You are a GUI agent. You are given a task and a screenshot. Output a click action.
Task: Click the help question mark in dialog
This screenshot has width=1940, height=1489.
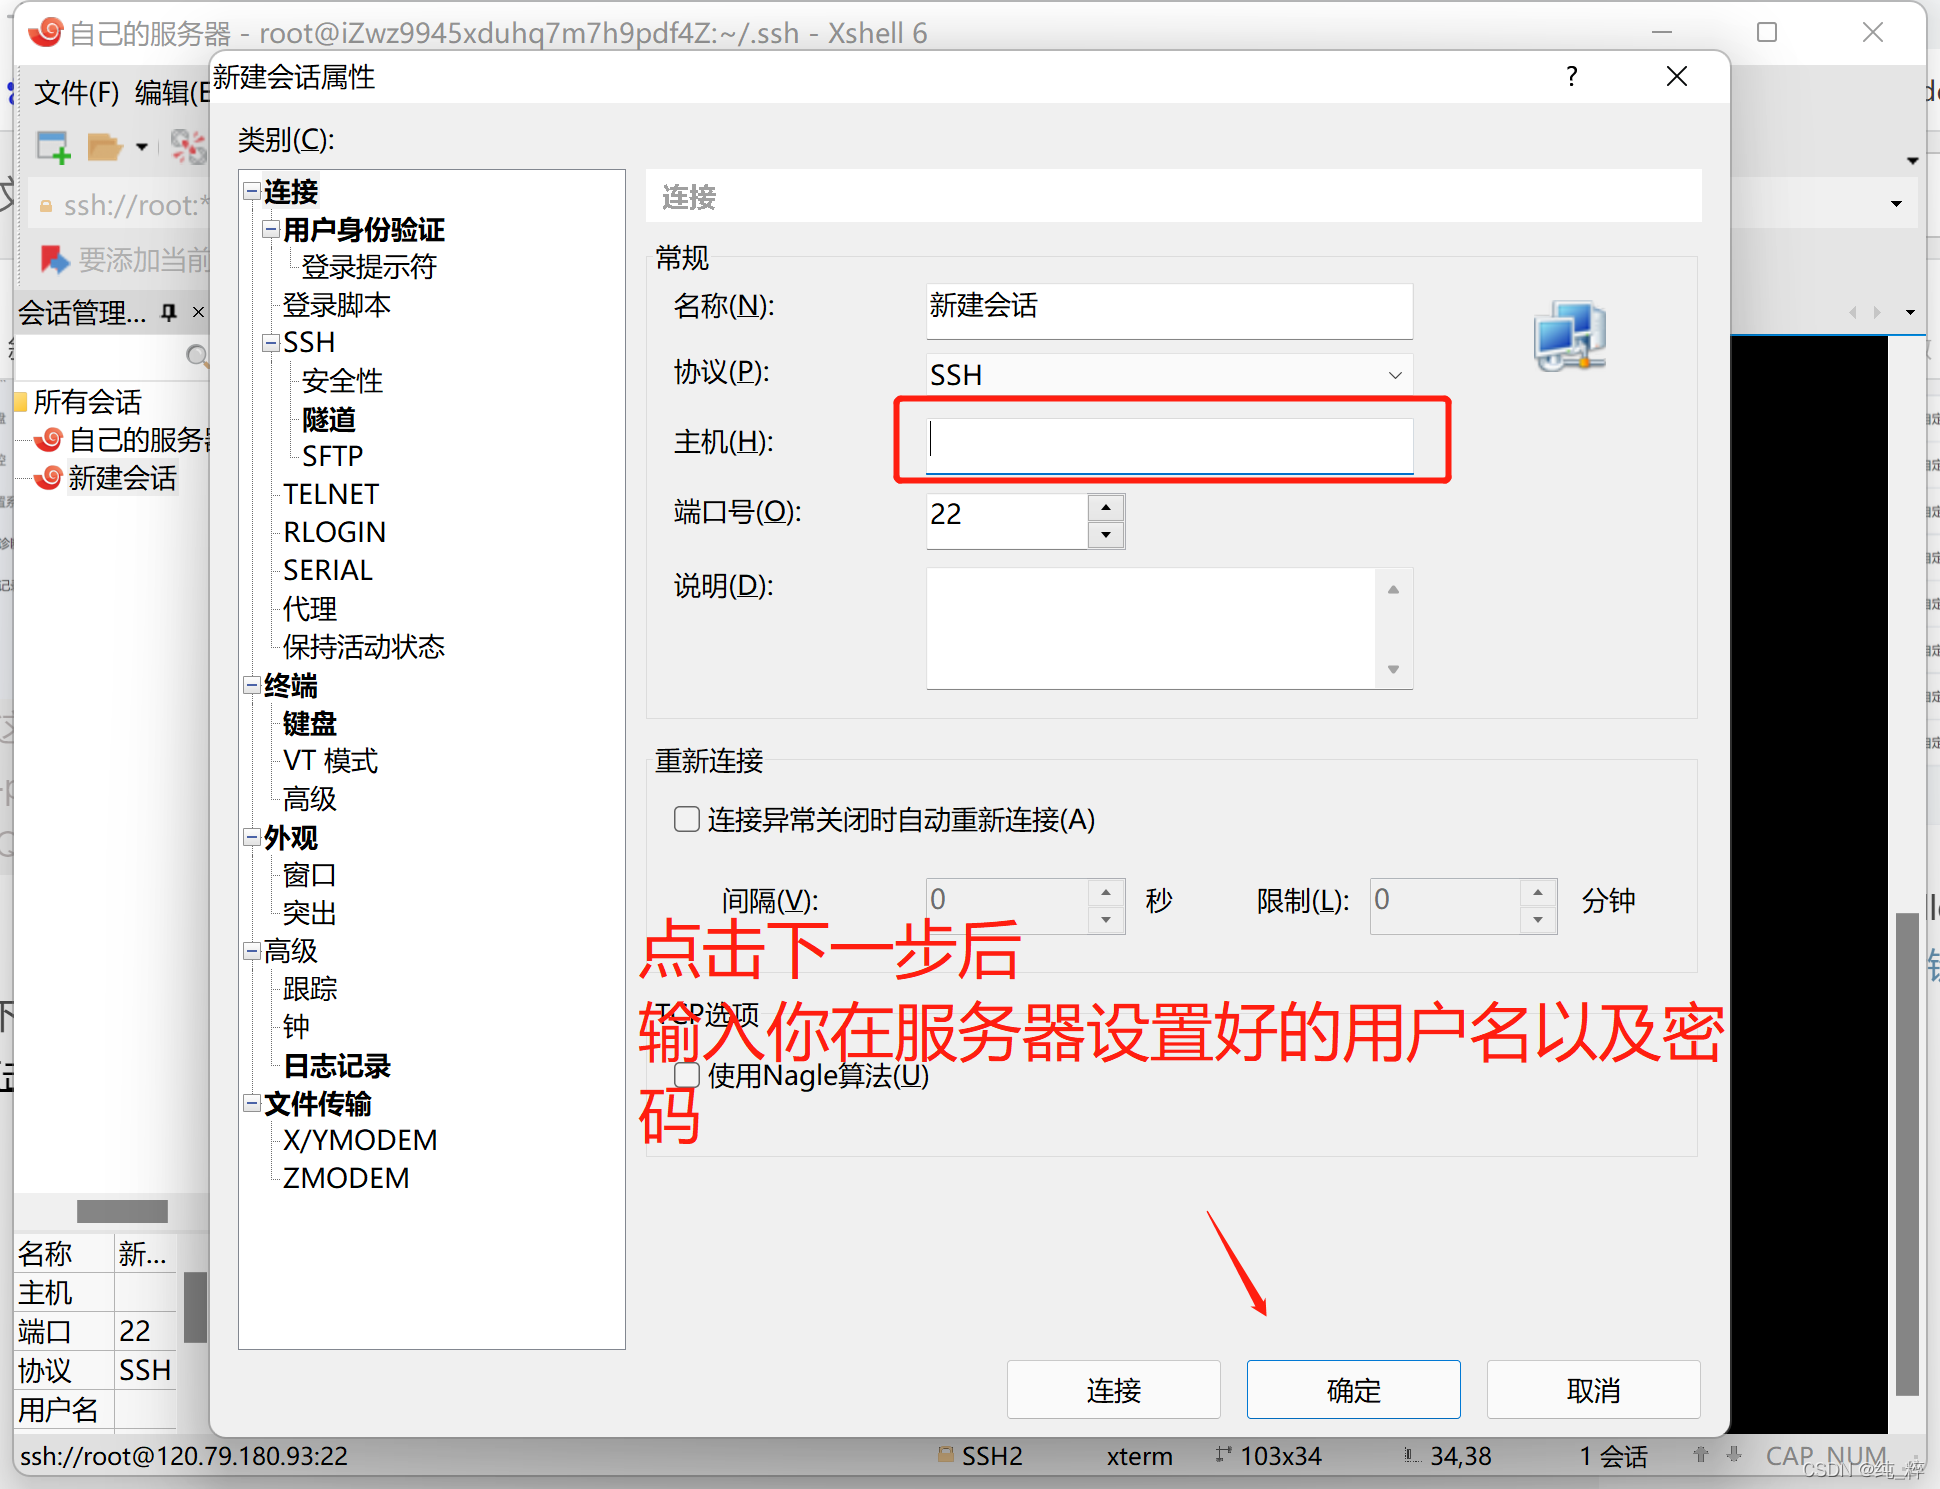1572,76
